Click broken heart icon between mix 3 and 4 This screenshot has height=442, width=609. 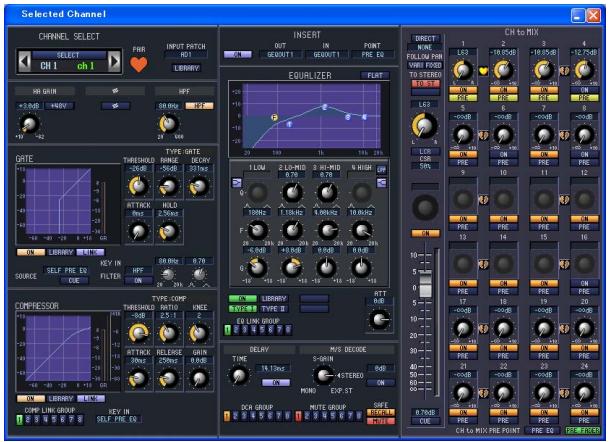(564, 71)
